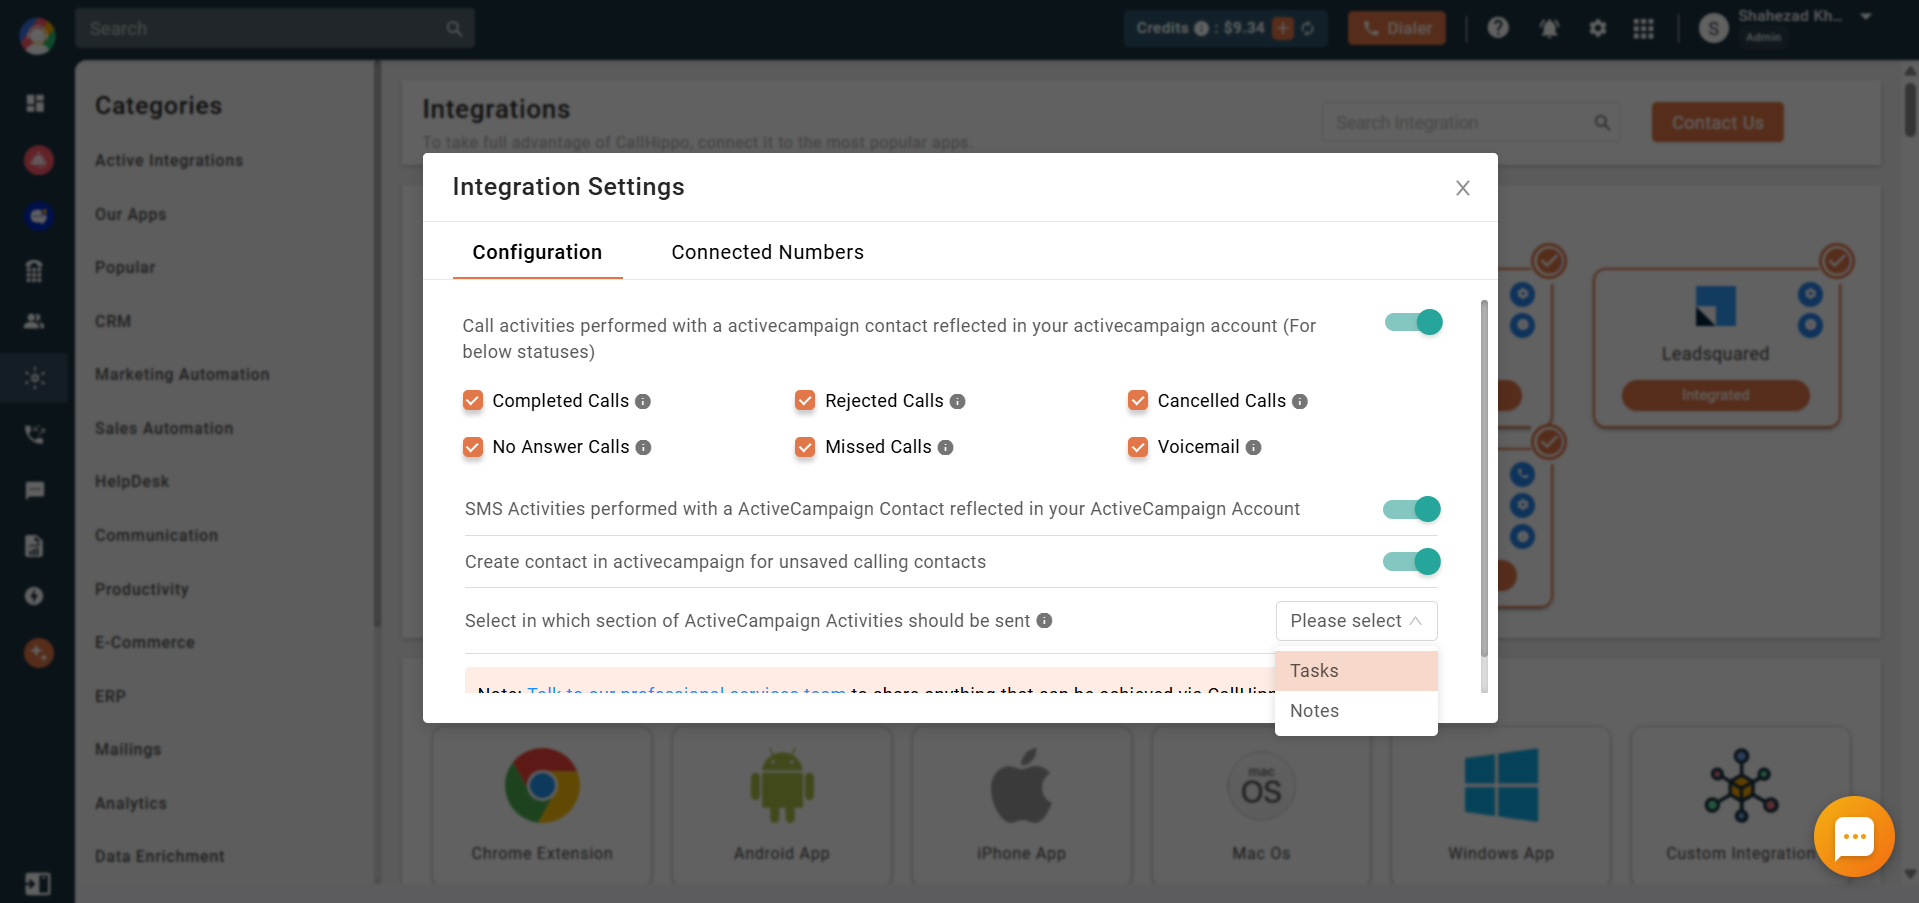Viewport: 1919px width, 903px height.
Task: Uncheck No Answer Calls checkbox
Action: pyautogui.click(x=473, y=447)
